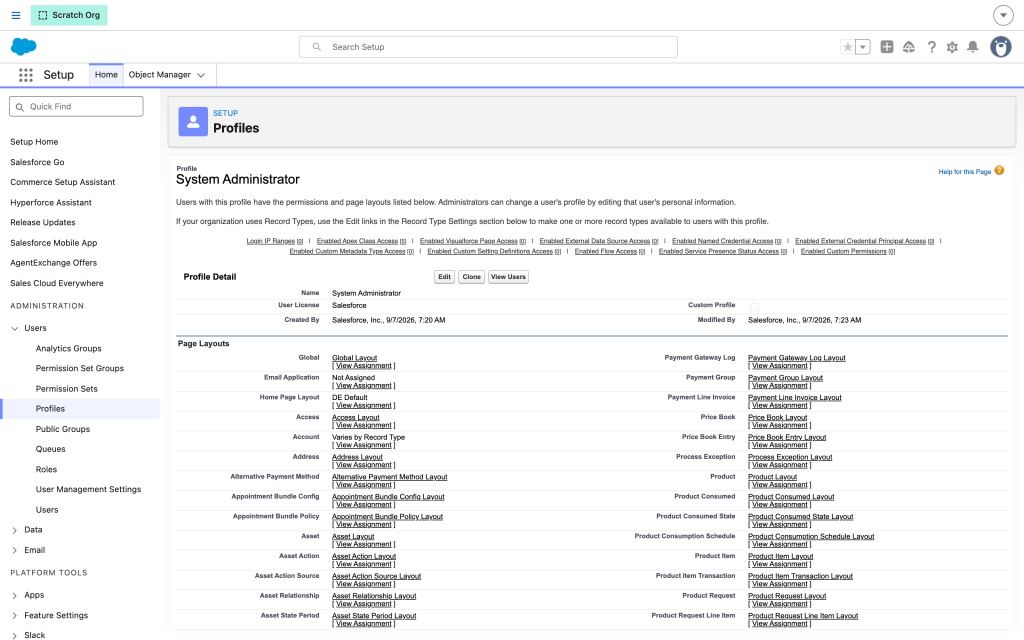Image resolution: width=1024 pixels, height=640 pixels.
Task: Open Analytics Groups in sidebar
Action: click(x=69, y=349)
